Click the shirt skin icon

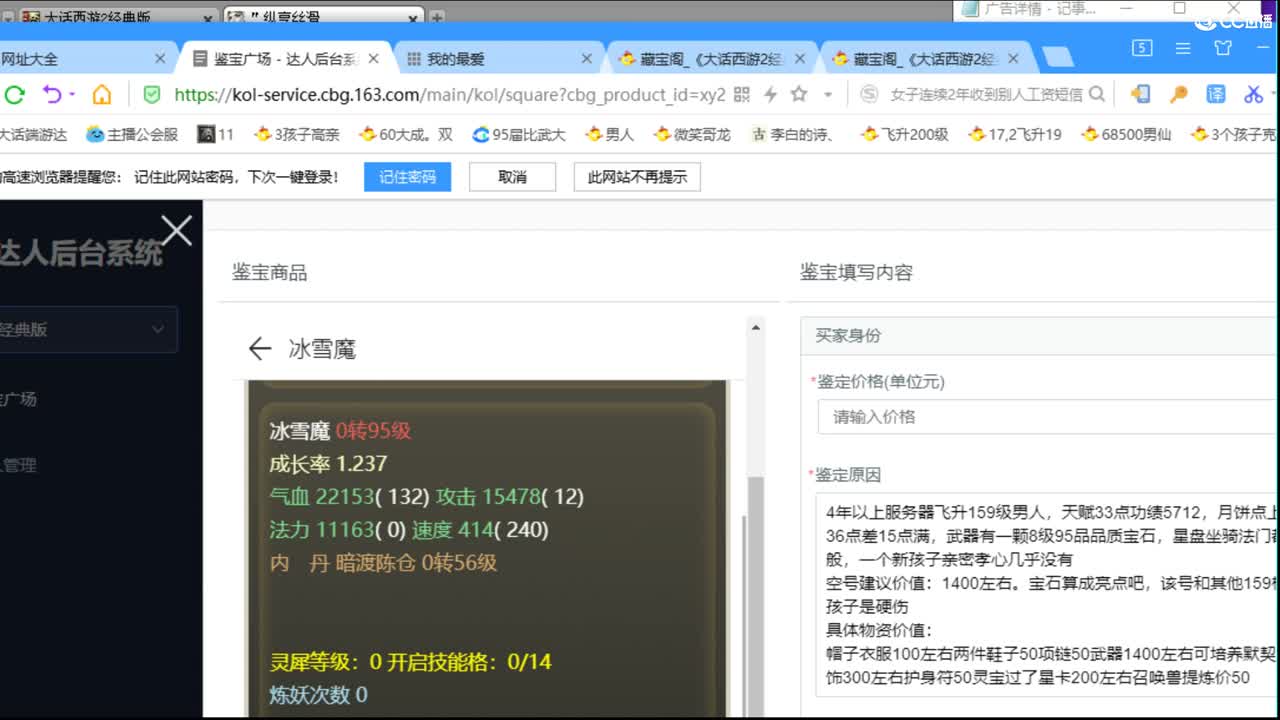1223,48
